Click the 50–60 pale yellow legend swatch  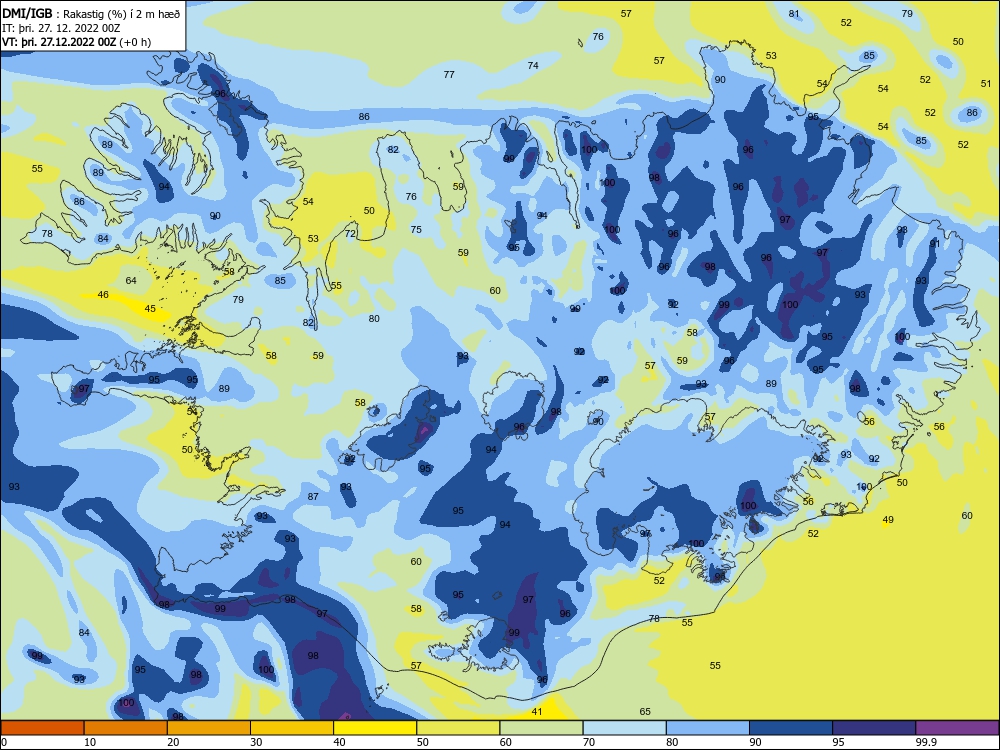click(458, 728)
